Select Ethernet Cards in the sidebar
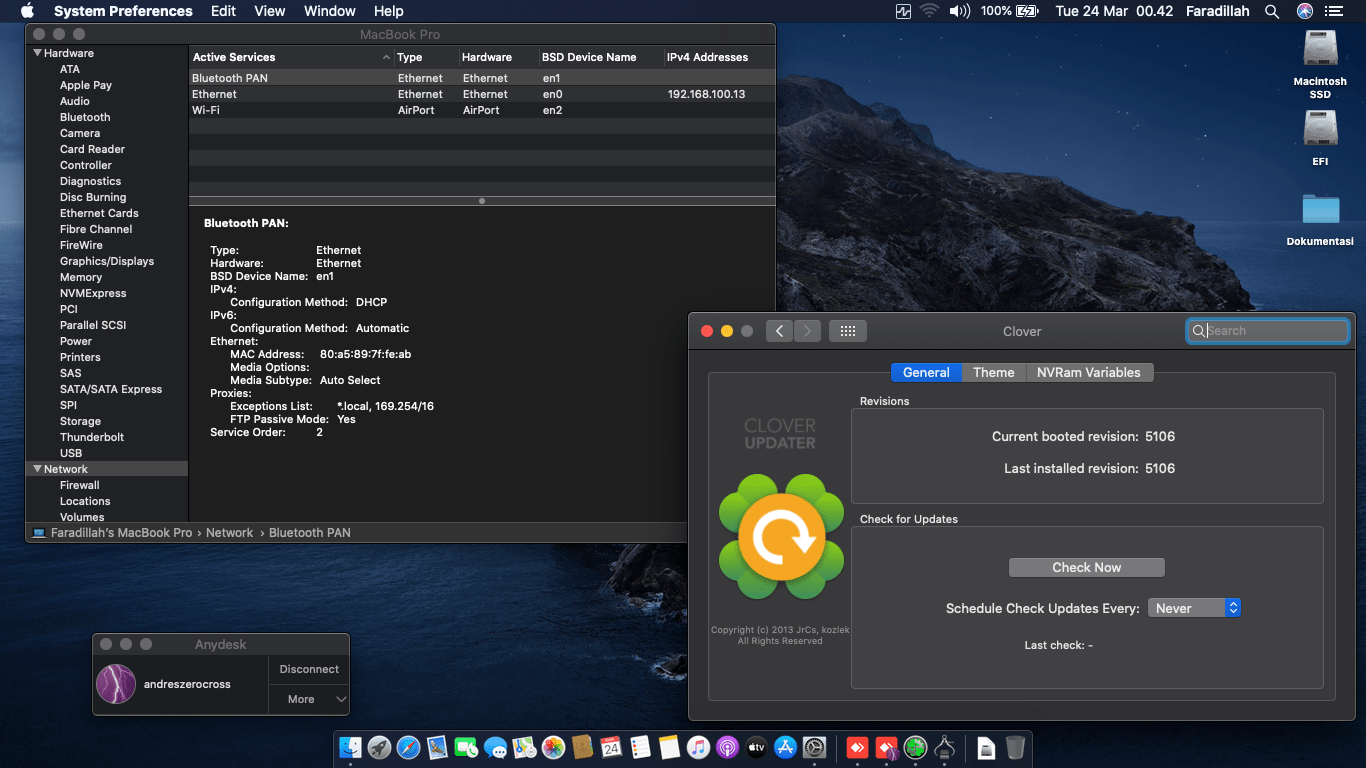This screenshot has width=1366, height=768. coord(99,213)
